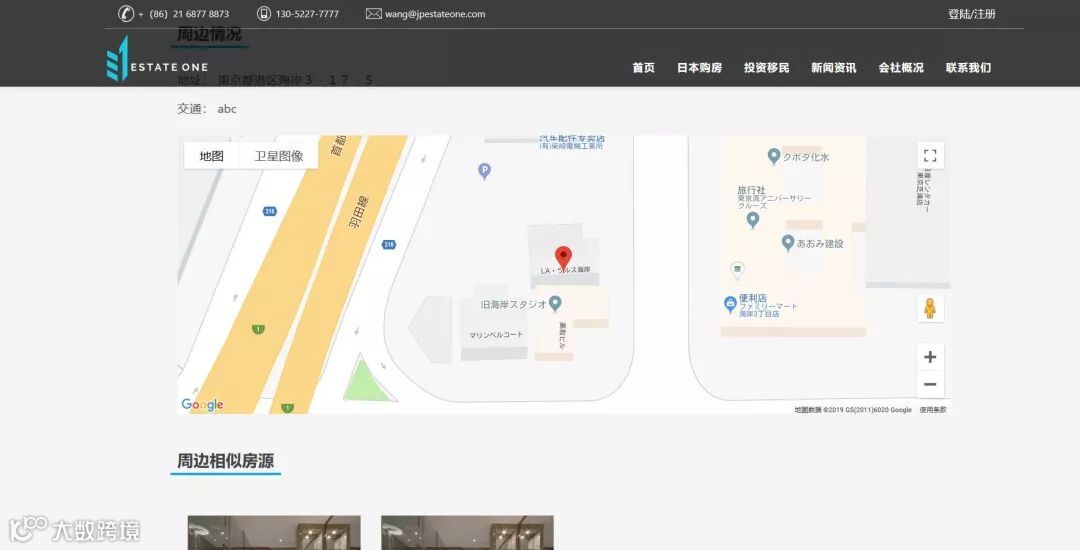Image resolution: width=1080 pixels, height=550 pixels.
Task: Open 日本购房 menu item
Action: [x=699, y=67]
